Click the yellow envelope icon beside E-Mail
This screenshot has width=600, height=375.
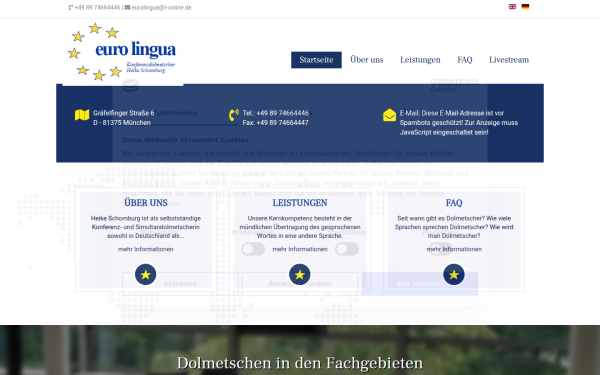(390, 115)
